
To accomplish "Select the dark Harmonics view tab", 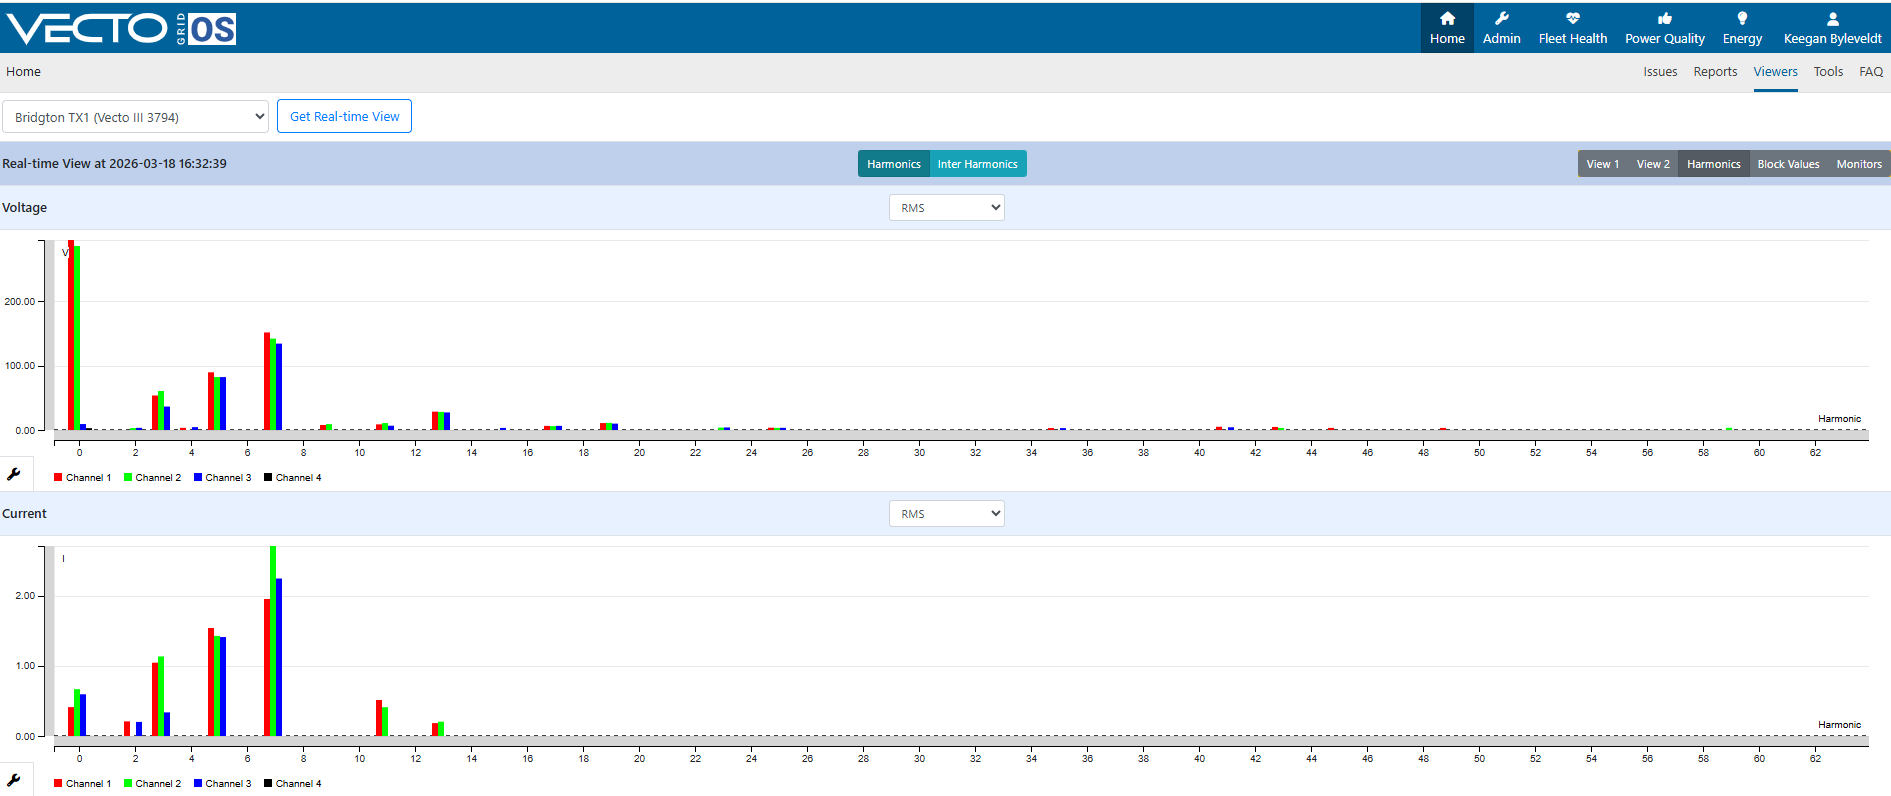I will coord(1714,164).
